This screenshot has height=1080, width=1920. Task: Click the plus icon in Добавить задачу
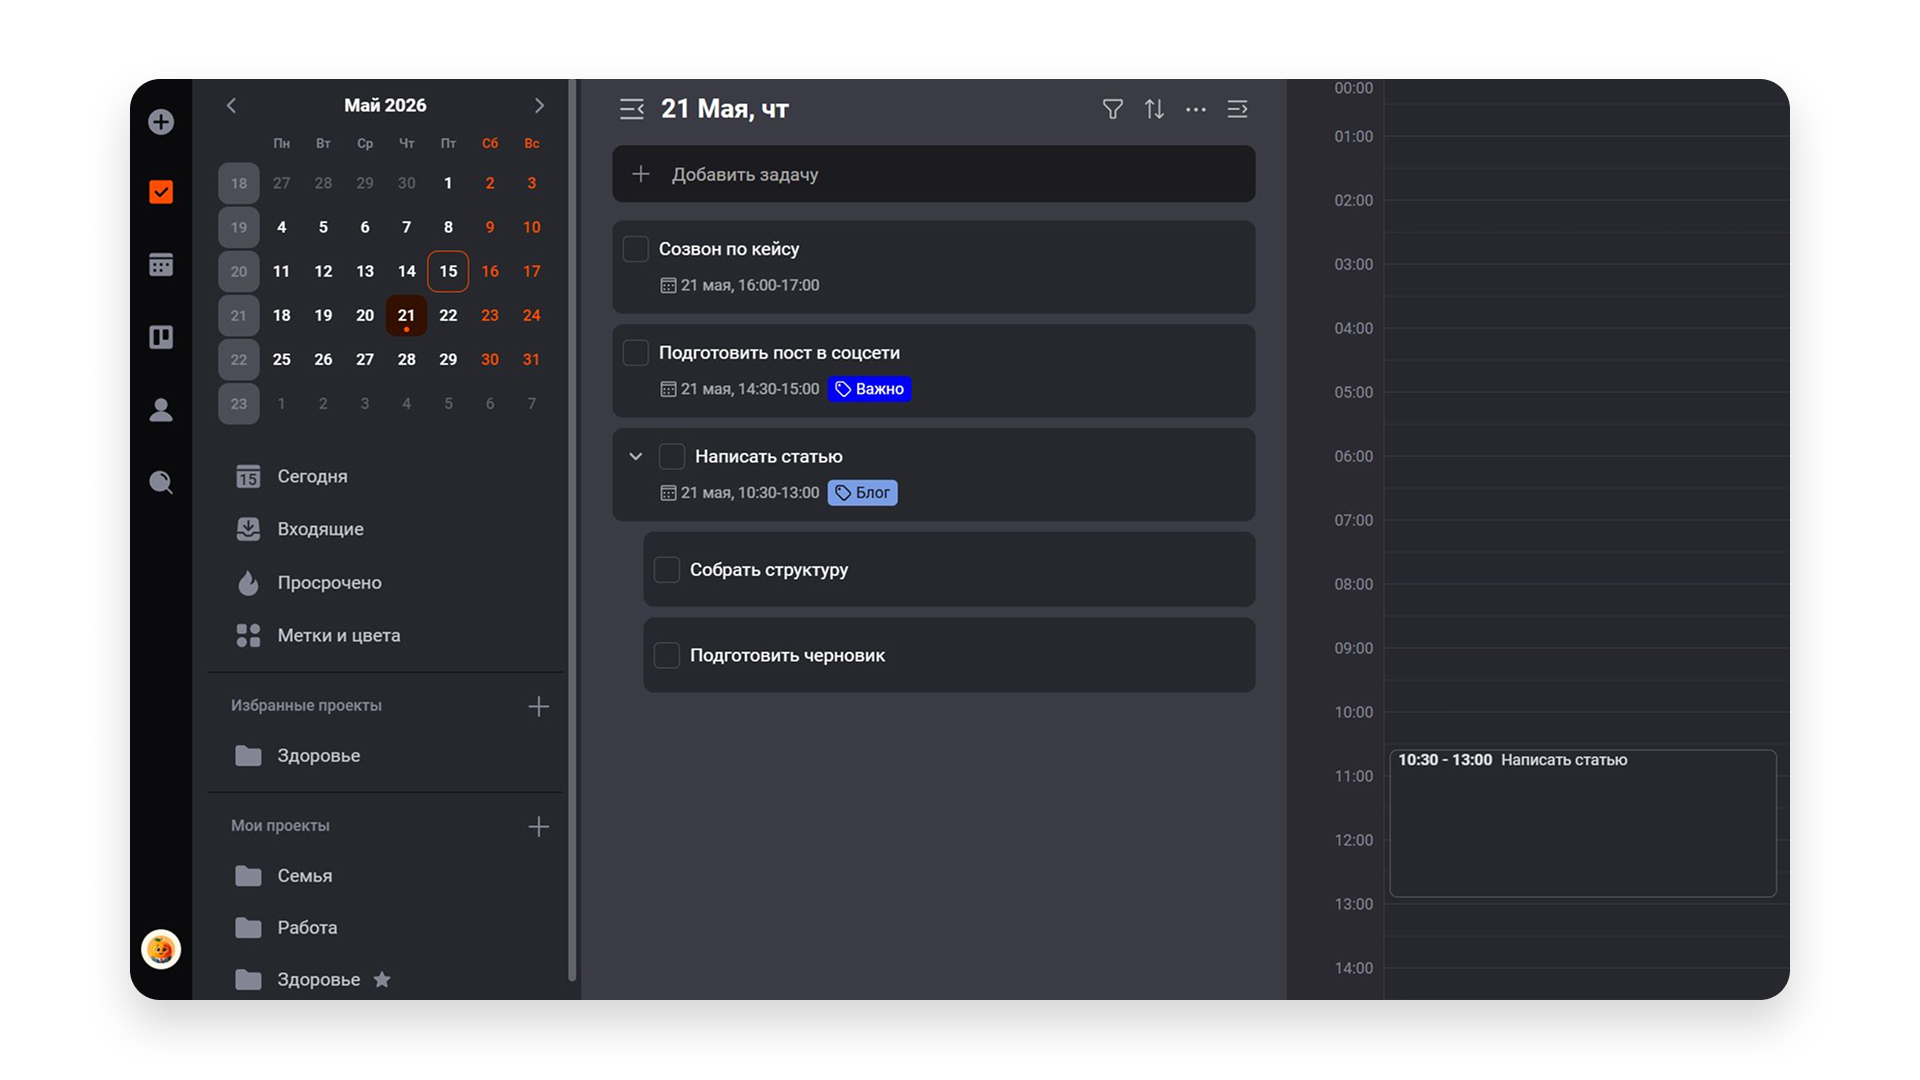(x=641, y=174)
